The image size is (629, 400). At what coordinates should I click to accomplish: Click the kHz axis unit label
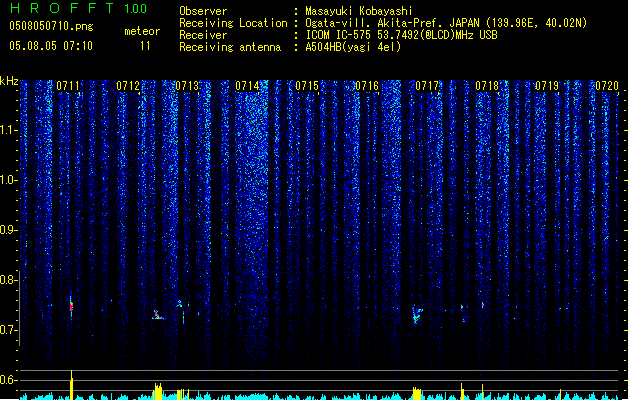point(9,81)
